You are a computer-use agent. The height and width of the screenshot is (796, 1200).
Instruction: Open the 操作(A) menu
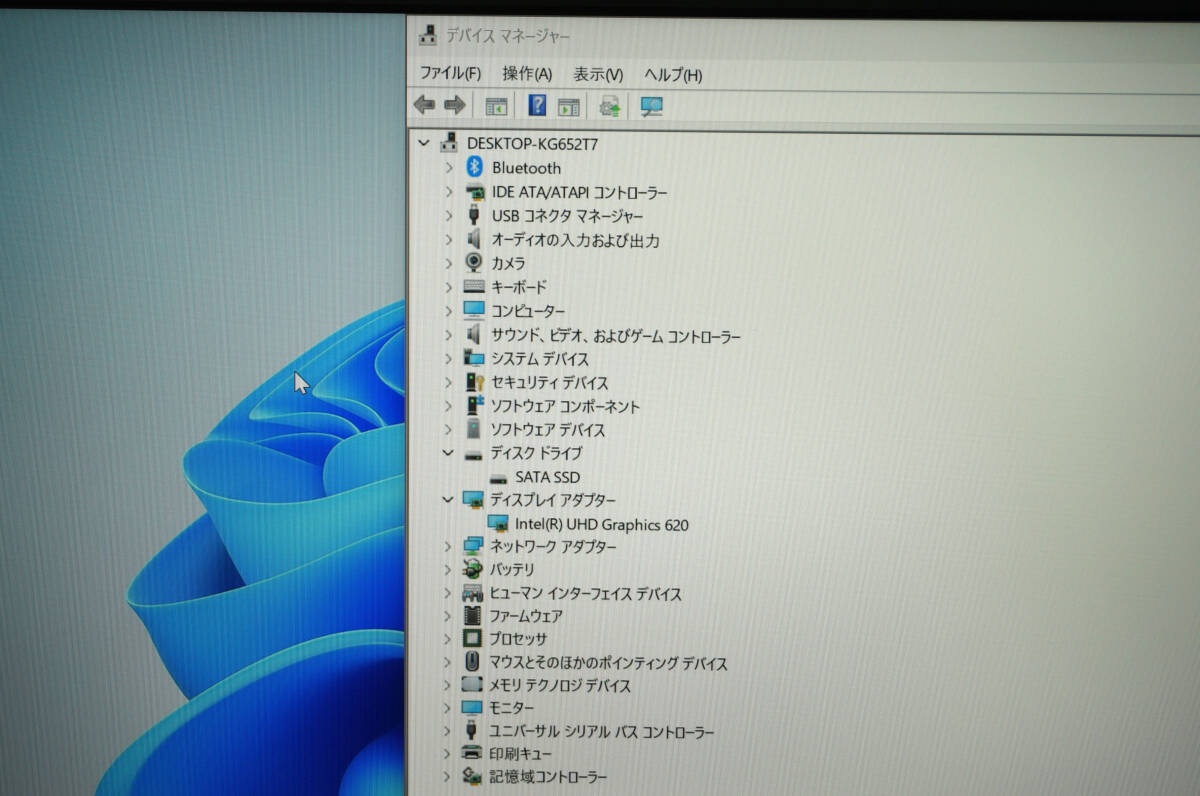click(x=527, y=74)
